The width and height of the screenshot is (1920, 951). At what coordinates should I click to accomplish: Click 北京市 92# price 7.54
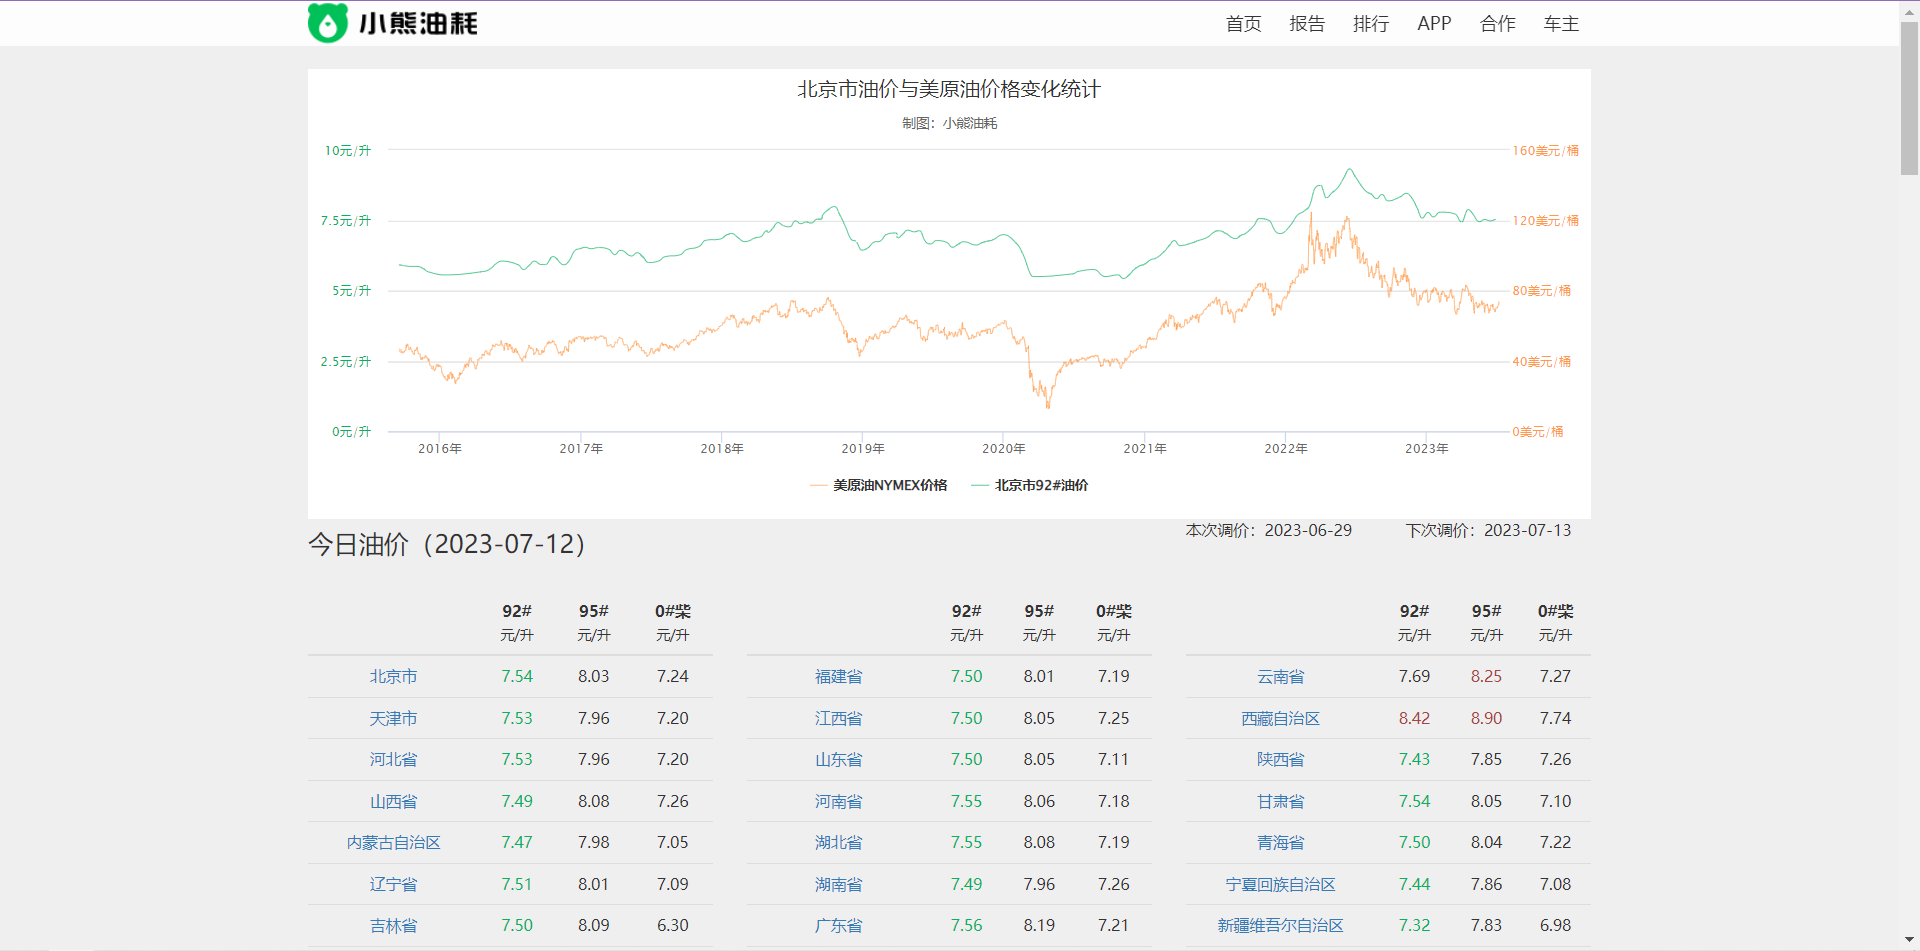(x=517, y=676)
